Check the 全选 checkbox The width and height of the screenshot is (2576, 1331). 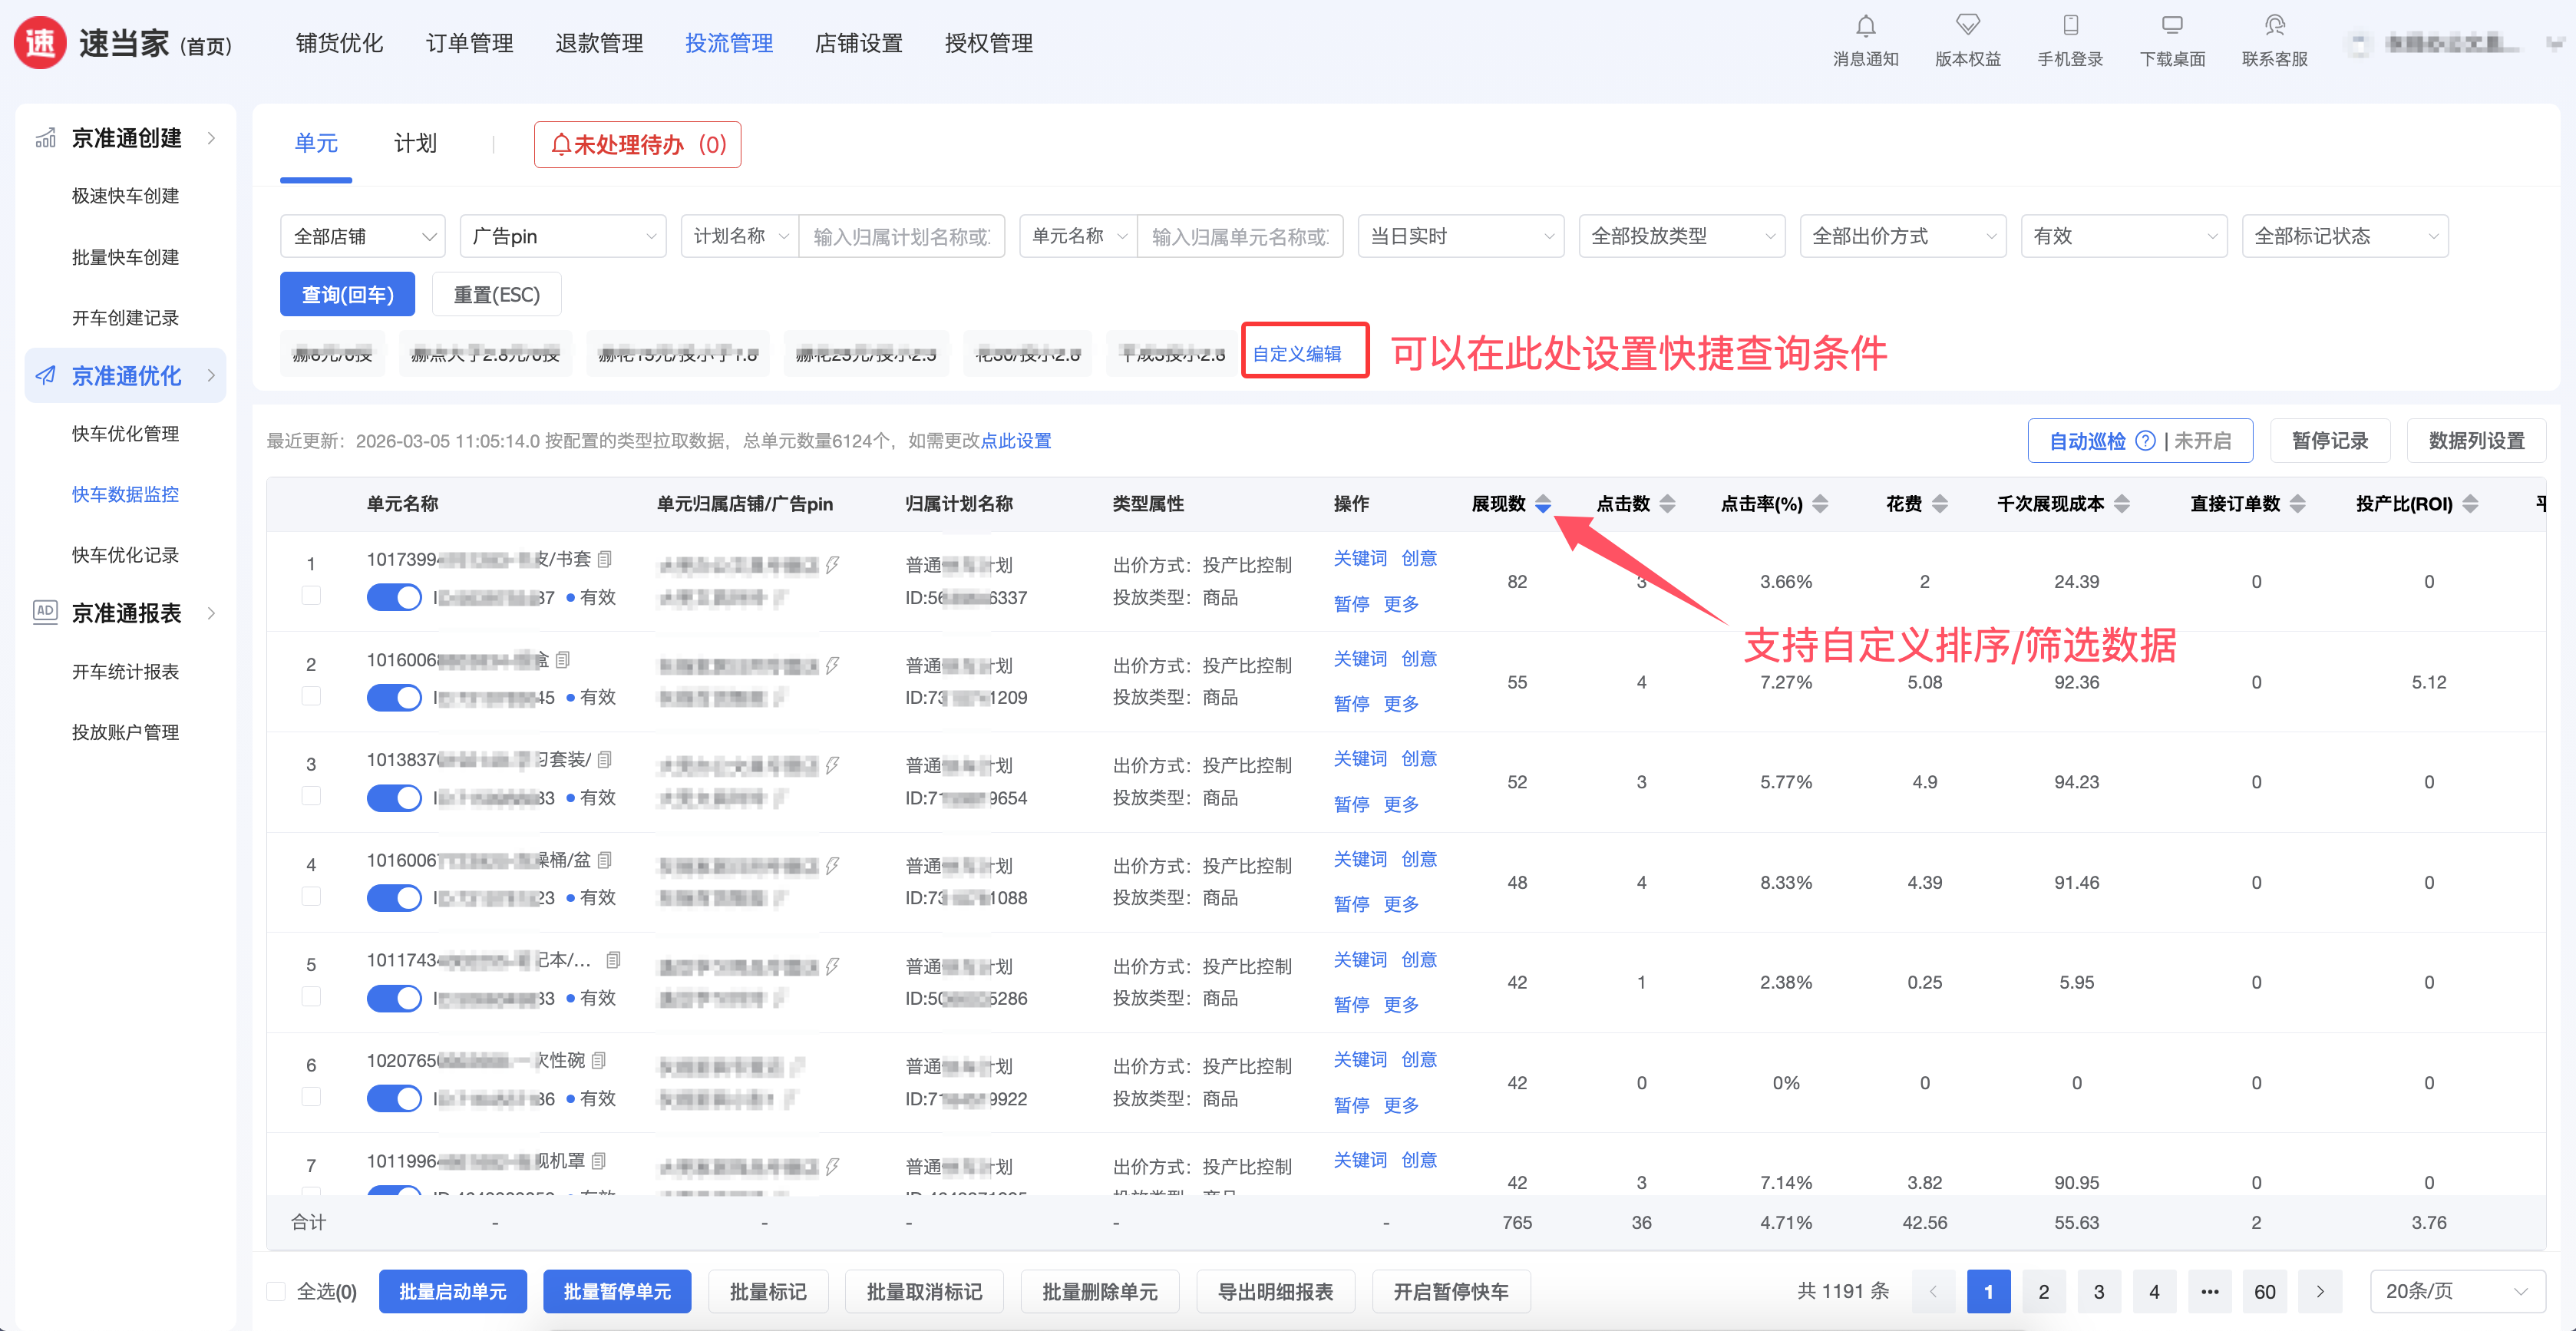pos(277,1291)
